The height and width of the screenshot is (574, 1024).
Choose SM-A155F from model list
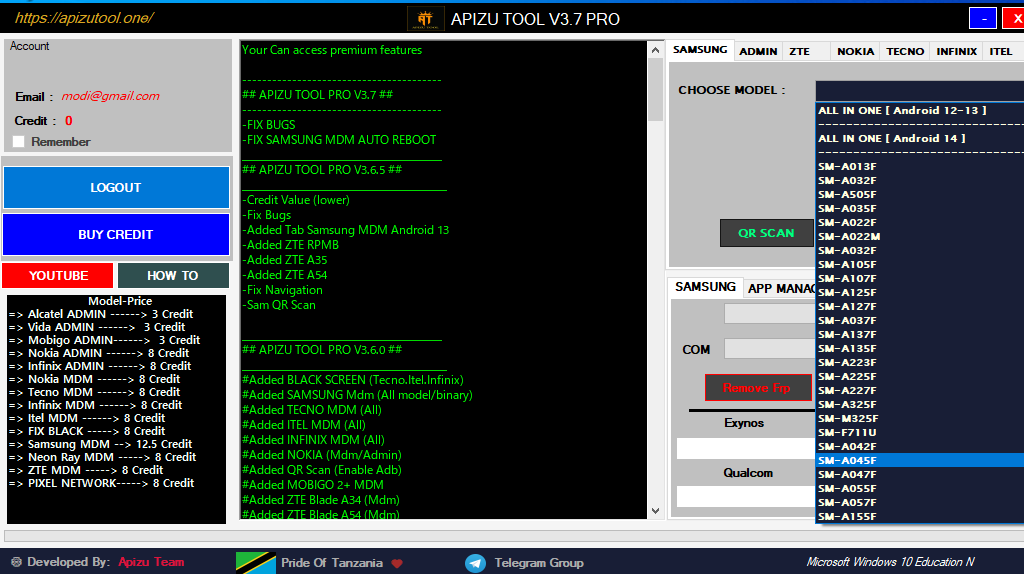point(920,517)
